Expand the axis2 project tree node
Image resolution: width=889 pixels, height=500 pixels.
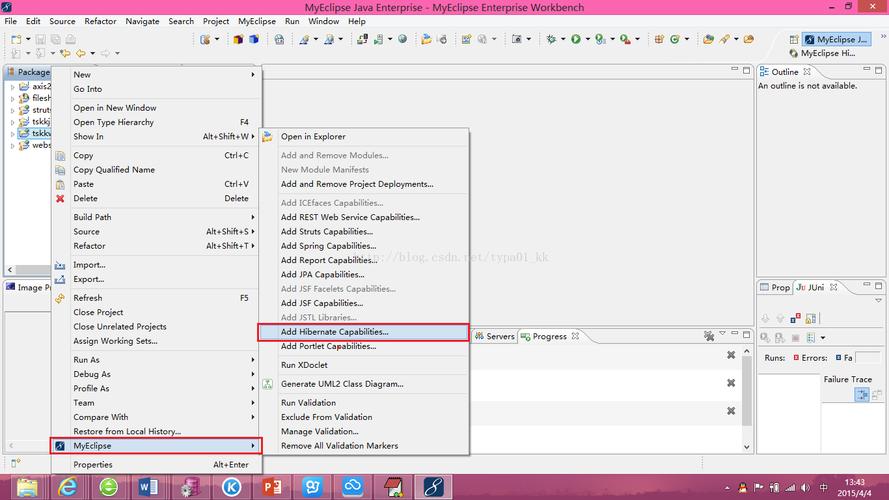click(12, 87)
